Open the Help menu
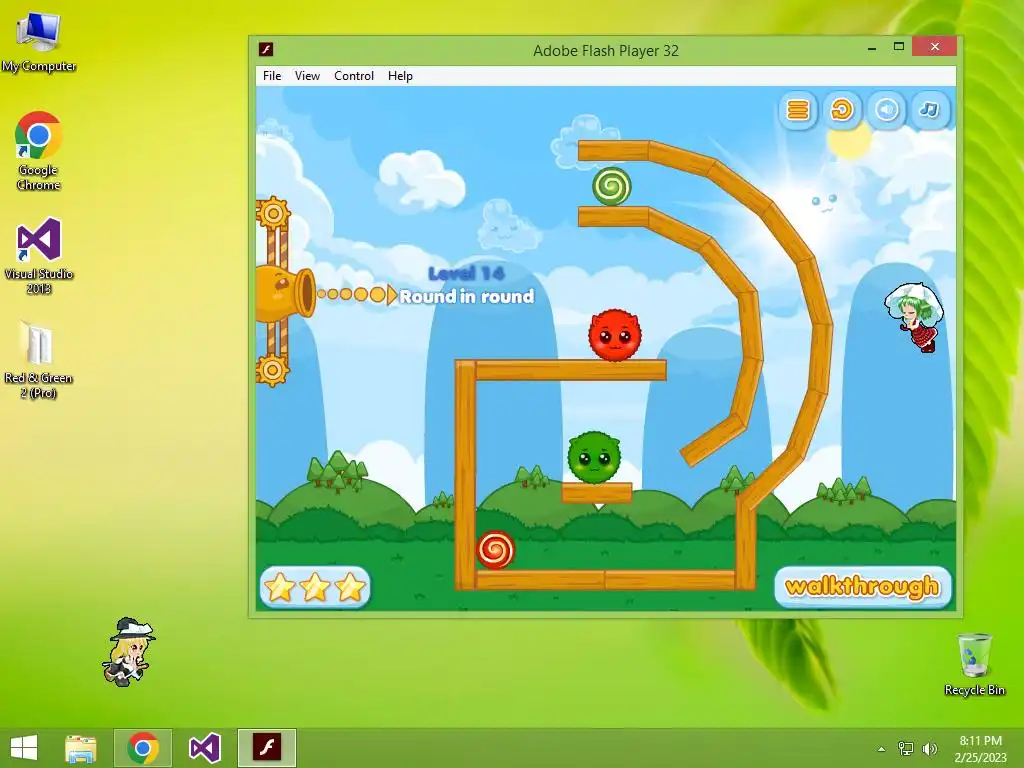 point(400,76)
